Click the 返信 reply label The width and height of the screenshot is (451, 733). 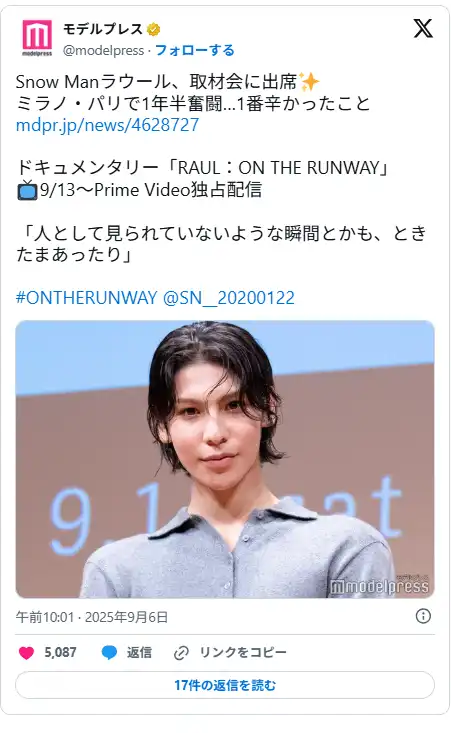[139, 652]
